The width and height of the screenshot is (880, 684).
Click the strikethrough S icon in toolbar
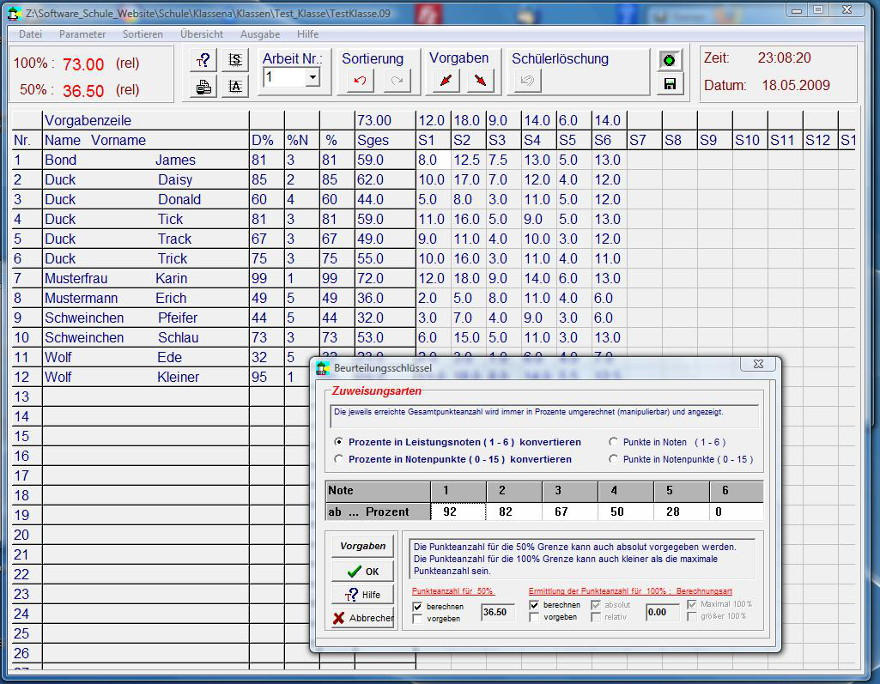coord(235,60)
